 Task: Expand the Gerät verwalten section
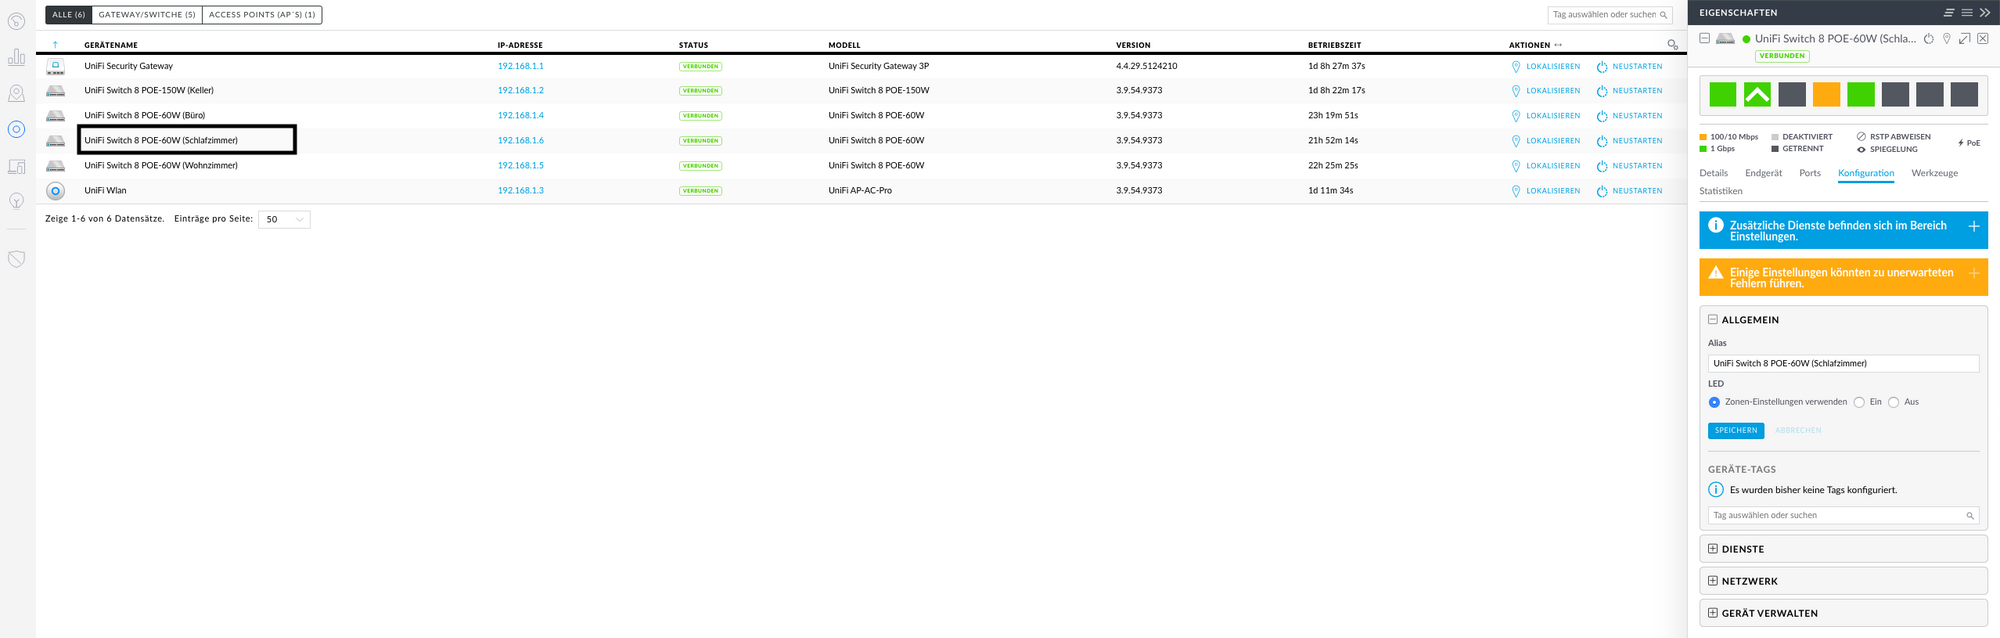1713,613
